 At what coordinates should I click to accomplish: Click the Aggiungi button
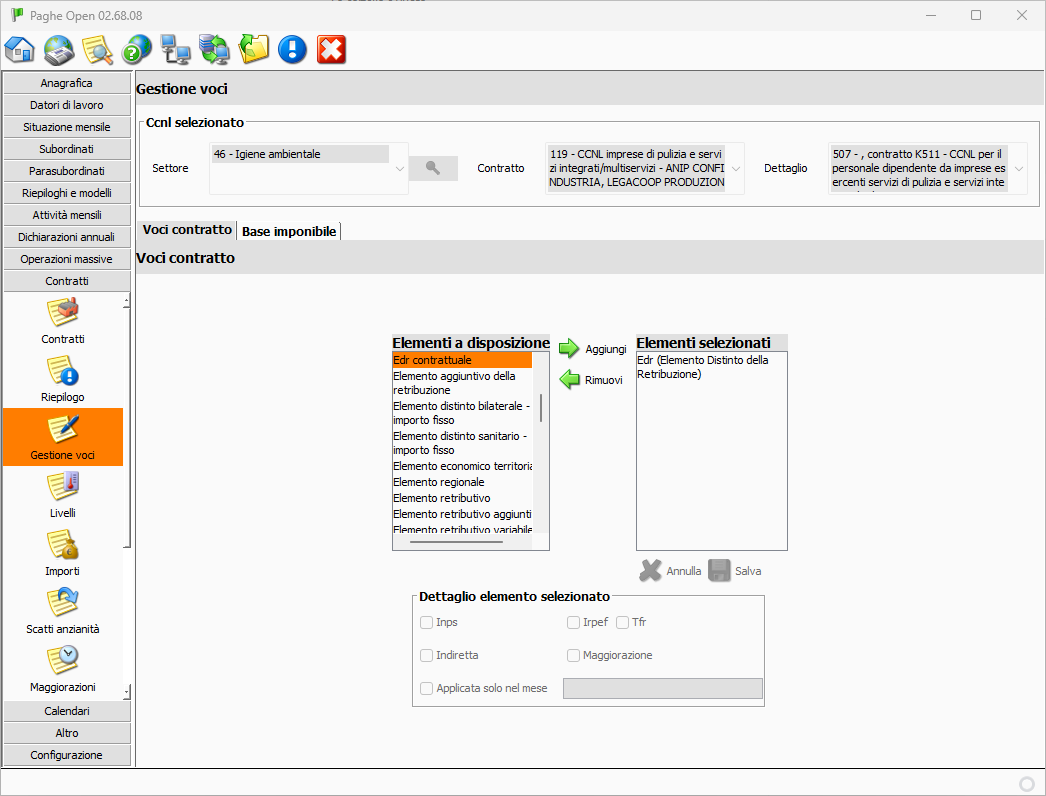592,349
